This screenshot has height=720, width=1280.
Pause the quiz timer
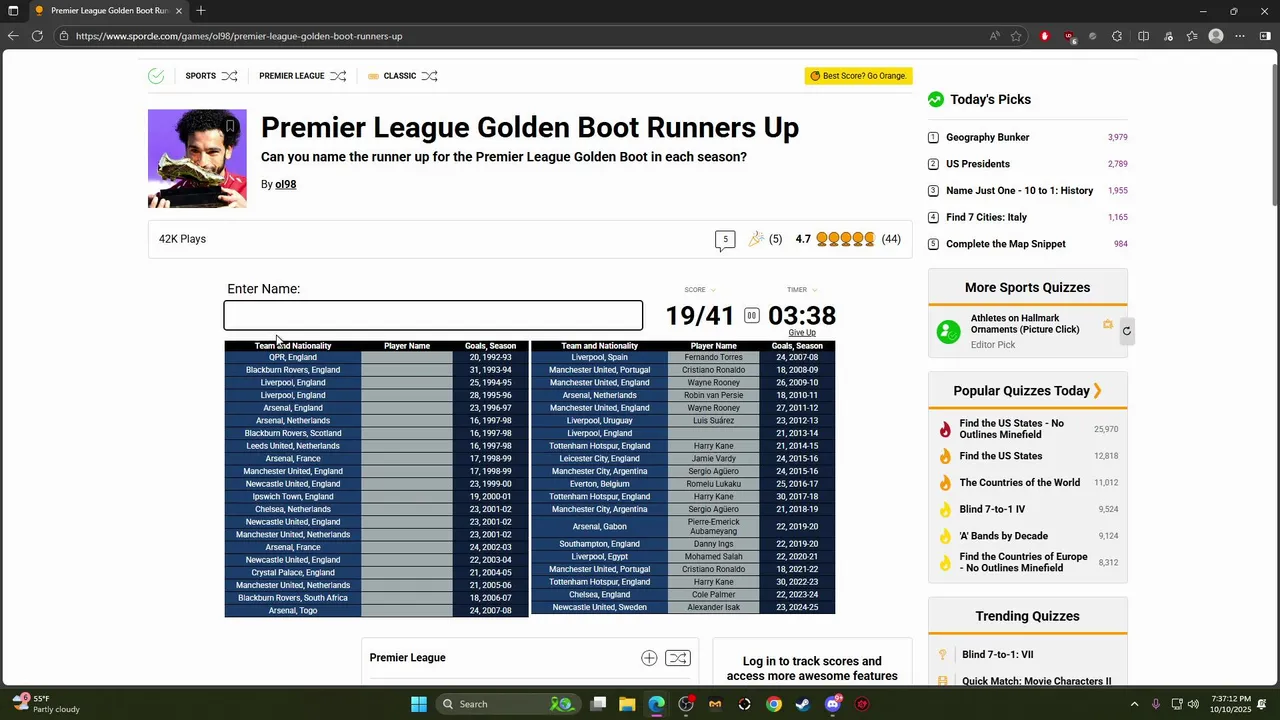pos(752,316)
